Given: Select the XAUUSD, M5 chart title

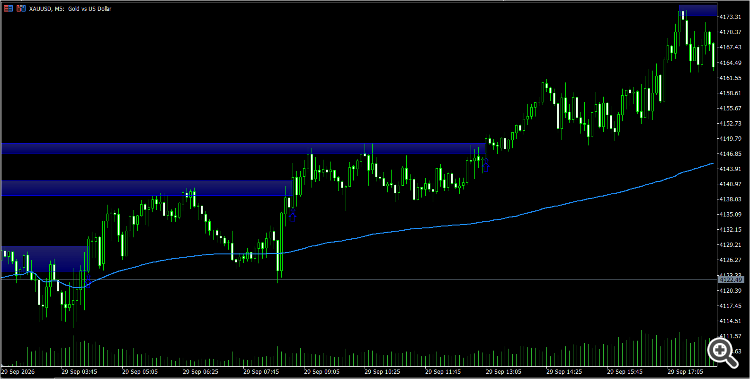Looking at the screenshot, I should coord(70,9).
